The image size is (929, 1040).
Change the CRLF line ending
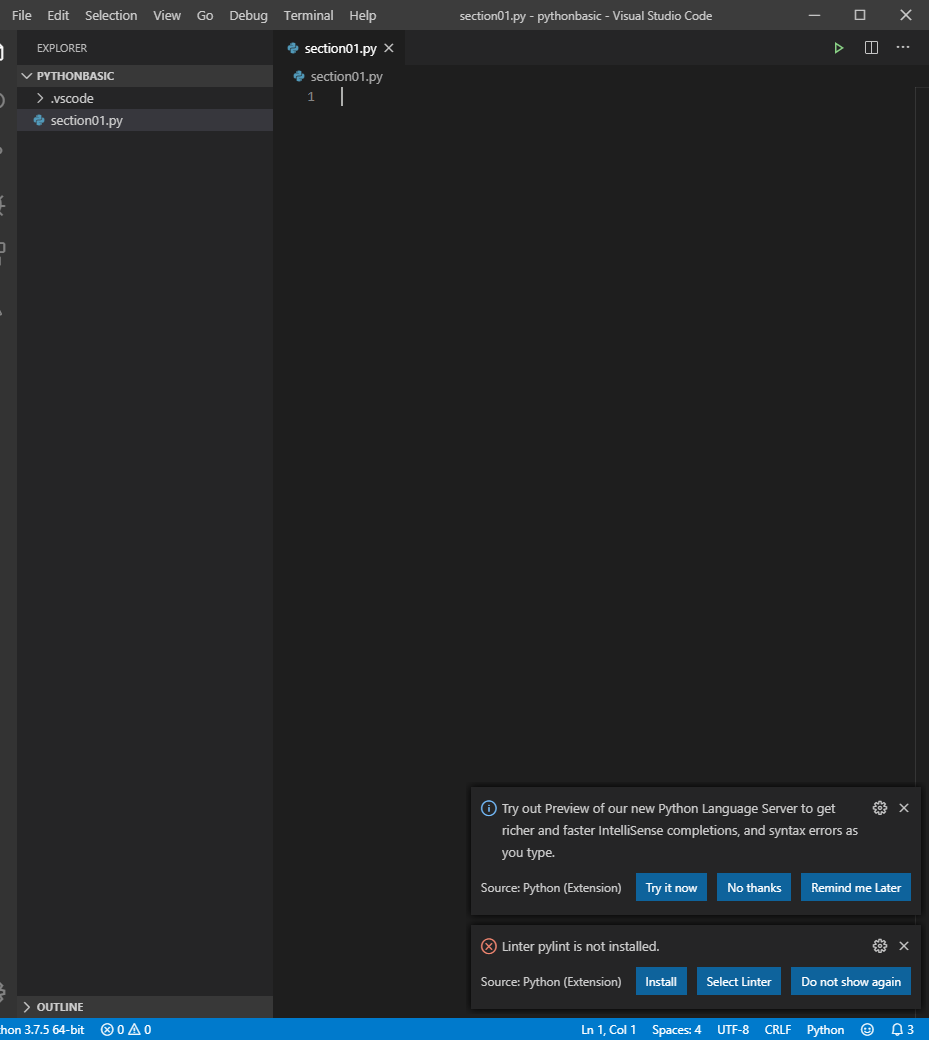(x=778, y=1029)
